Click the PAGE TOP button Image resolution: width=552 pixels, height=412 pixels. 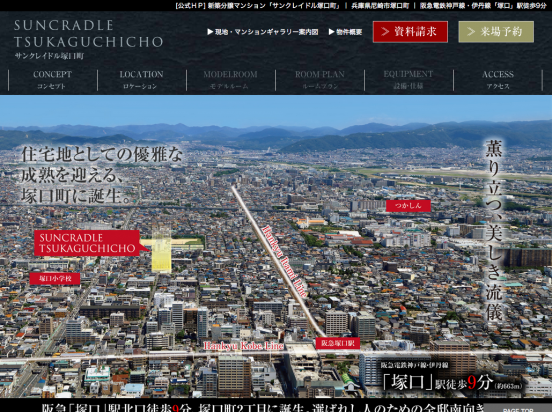pos(518,408)
